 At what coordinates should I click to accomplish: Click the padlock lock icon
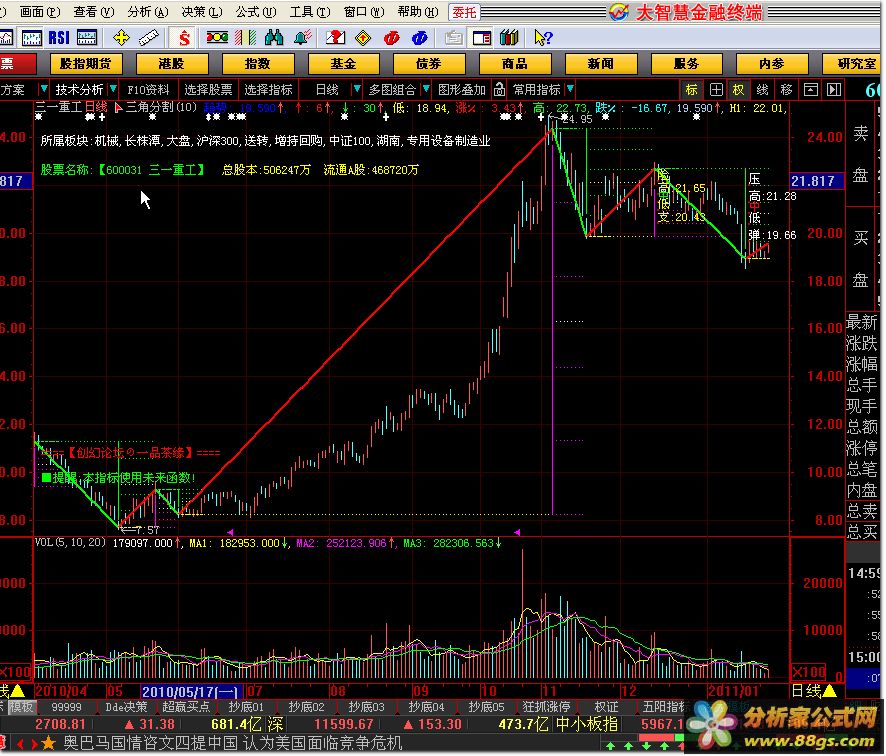[x=500, y=89]
